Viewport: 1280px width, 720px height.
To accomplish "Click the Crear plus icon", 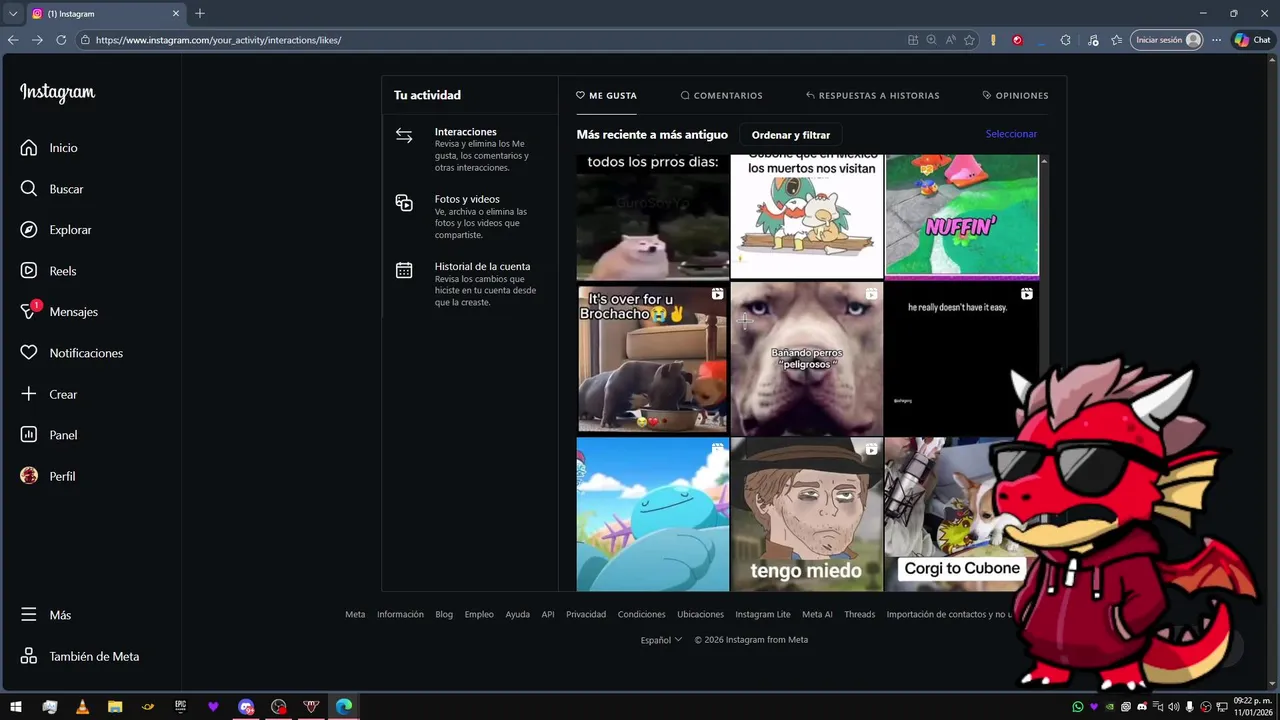I will pyautogui.click(x=29, y=394).
